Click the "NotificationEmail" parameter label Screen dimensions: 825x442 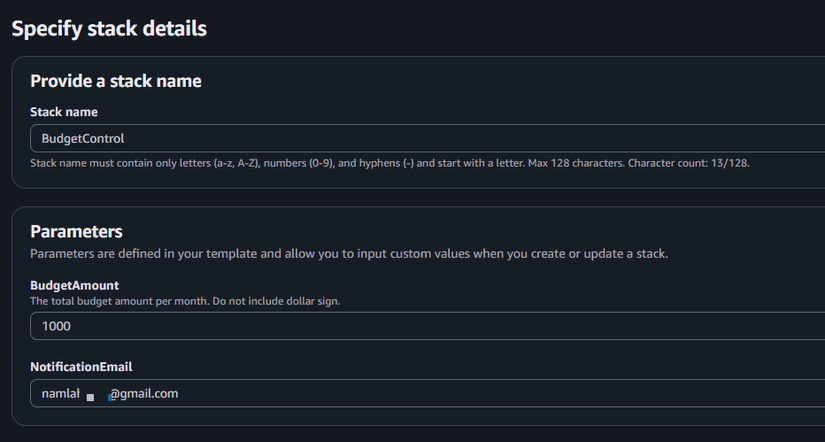pos(81,367)
